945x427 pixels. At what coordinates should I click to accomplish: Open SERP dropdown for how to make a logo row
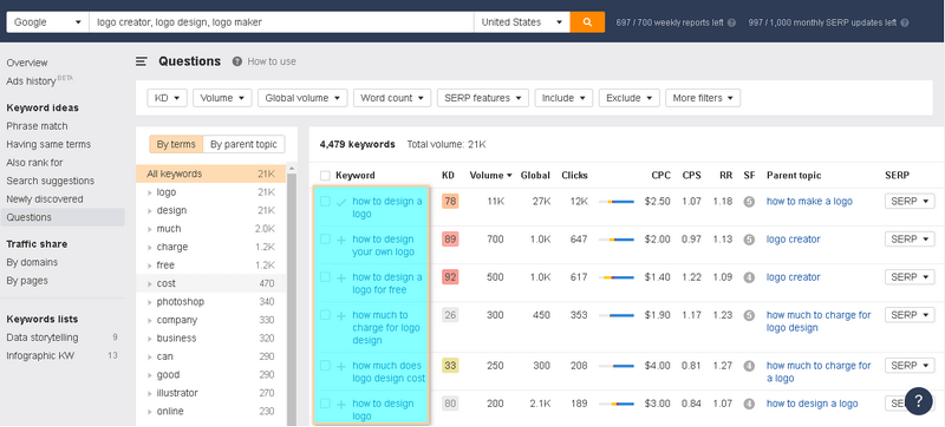click(x=909, y=201)
